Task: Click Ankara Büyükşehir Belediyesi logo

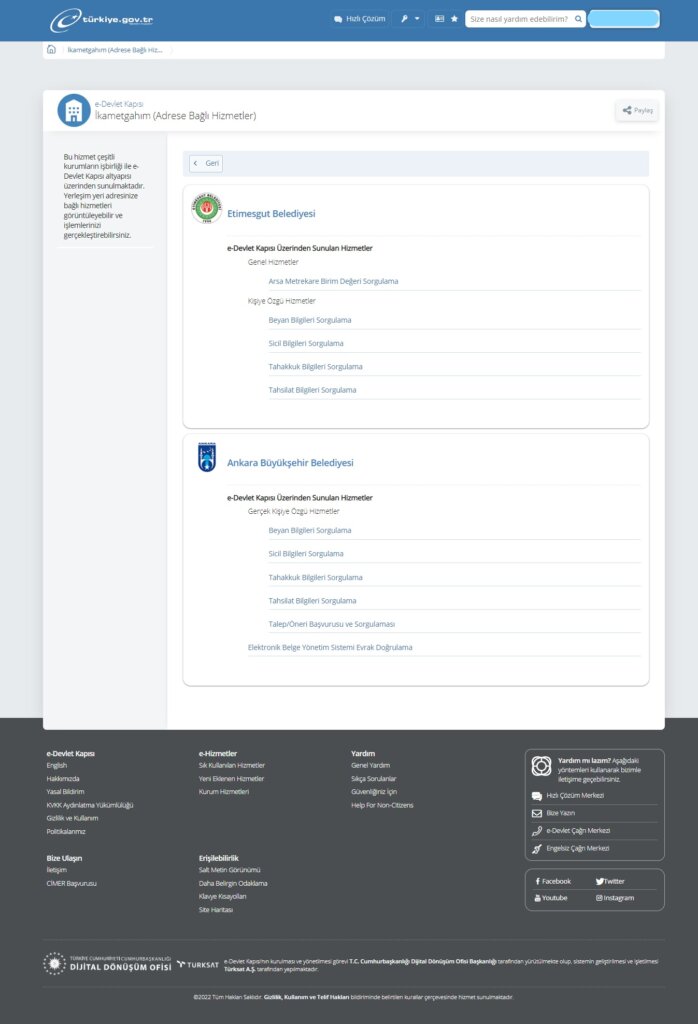Action: 206,457
